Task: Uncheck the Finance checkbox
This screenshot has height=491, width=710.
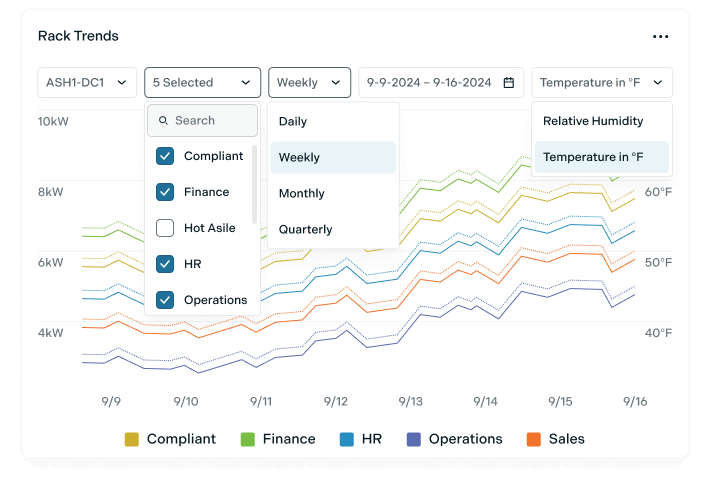Action: tap(165, 192)
